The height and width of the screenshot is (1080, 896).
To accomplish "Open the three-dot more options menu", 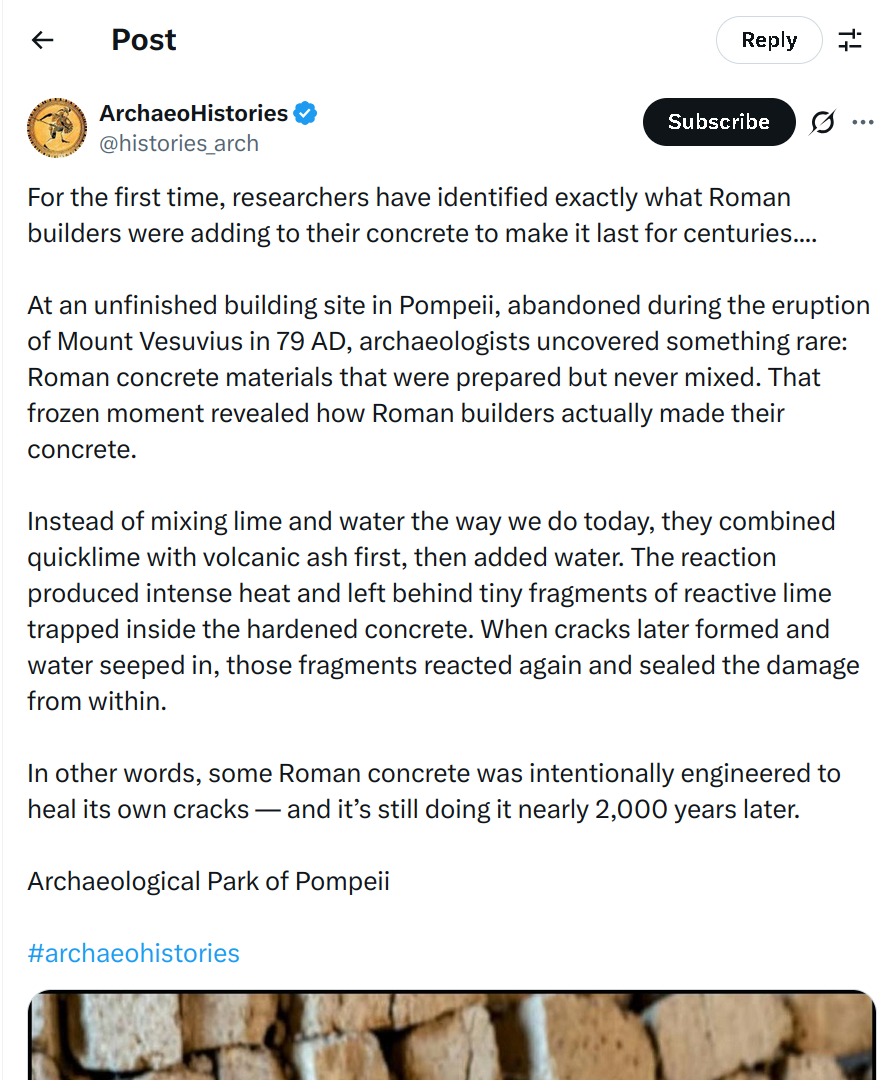I will (x=863, y=122).
